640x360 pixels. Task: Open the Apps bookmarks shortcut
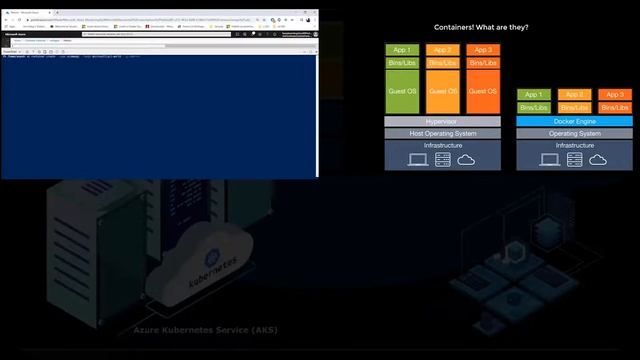tap(10, 27)
